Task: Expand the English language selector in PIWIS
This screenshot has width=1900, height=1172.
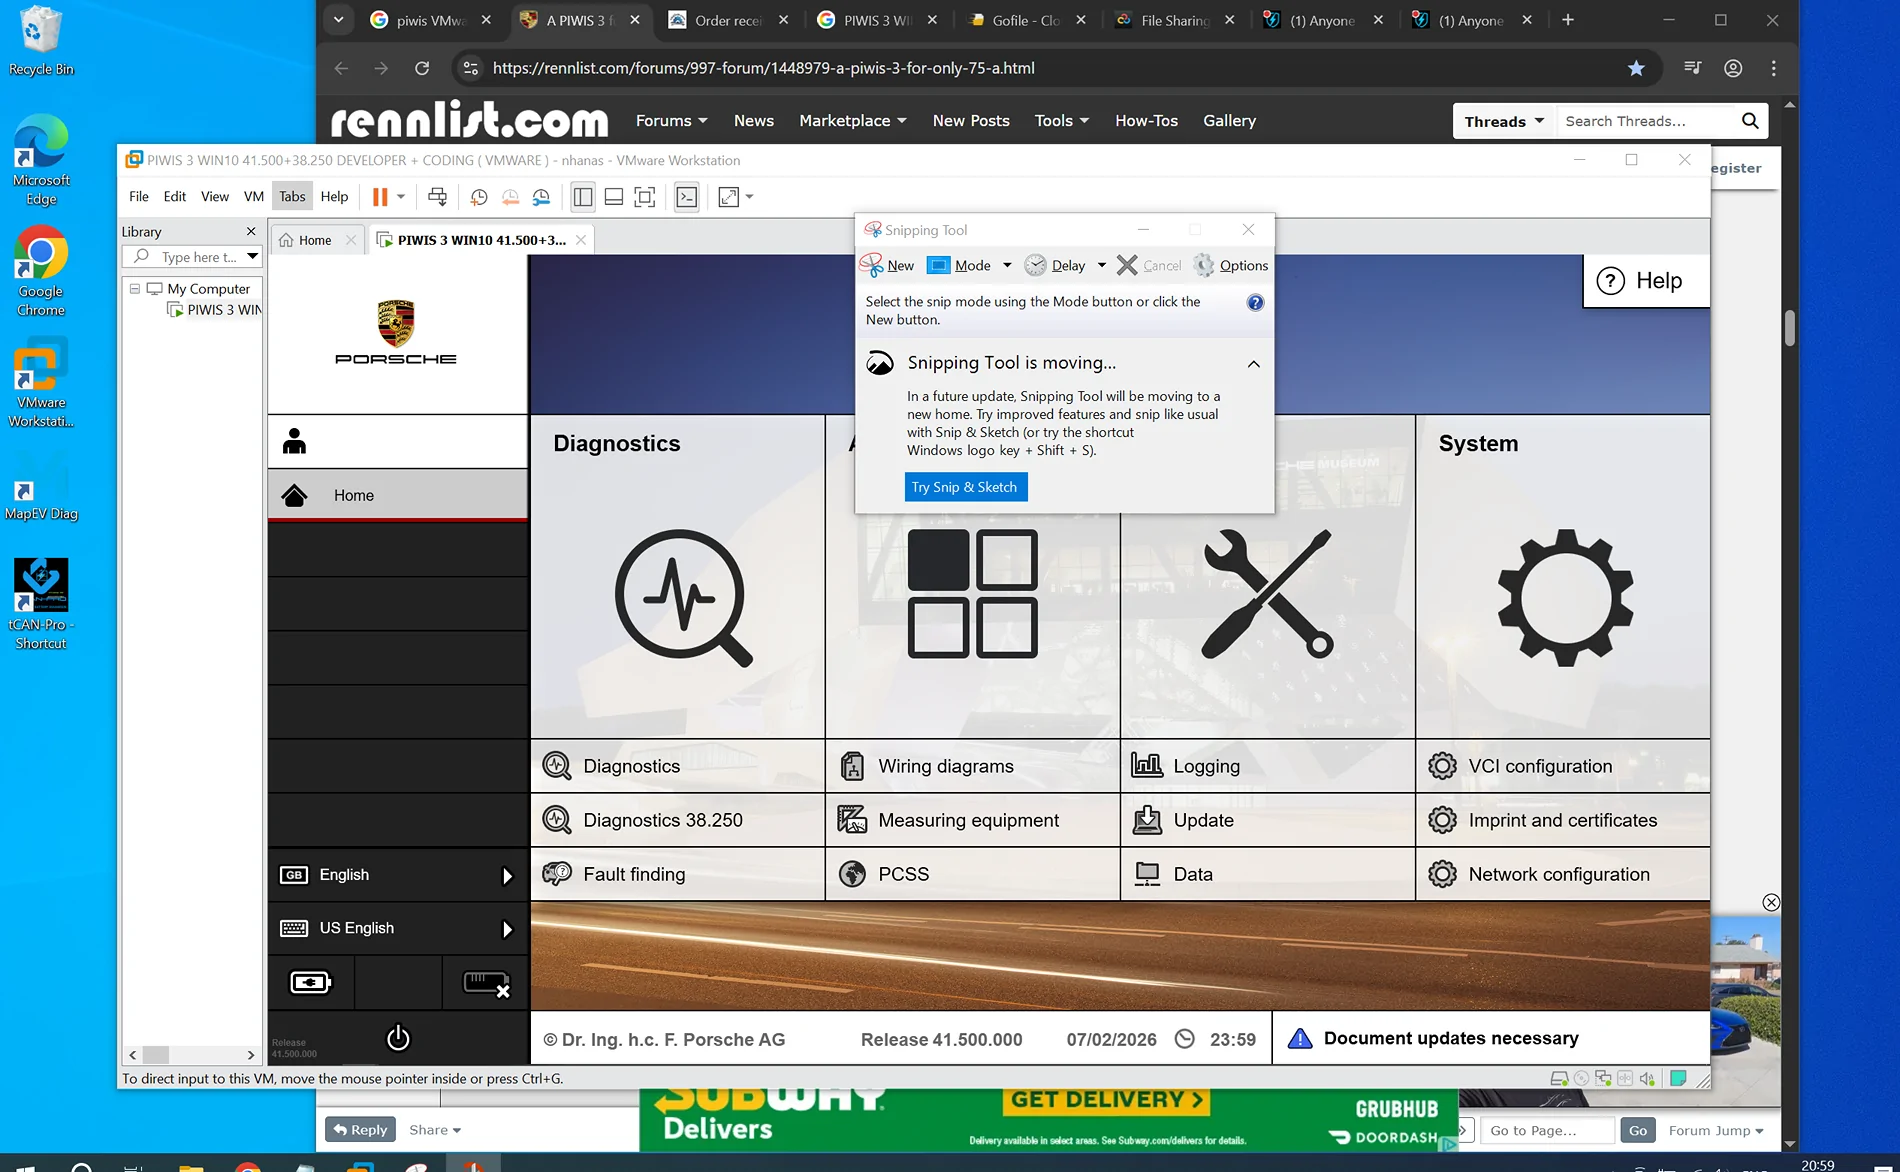Action: tap(507, 876)
